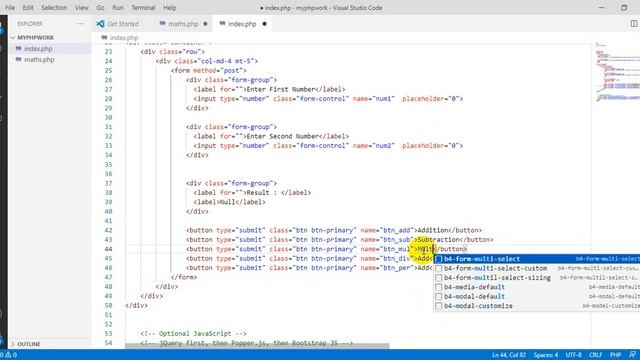
Task: Click "Subtraction" text on line 43
Action: pyautogui.click(x=438, y=240)
